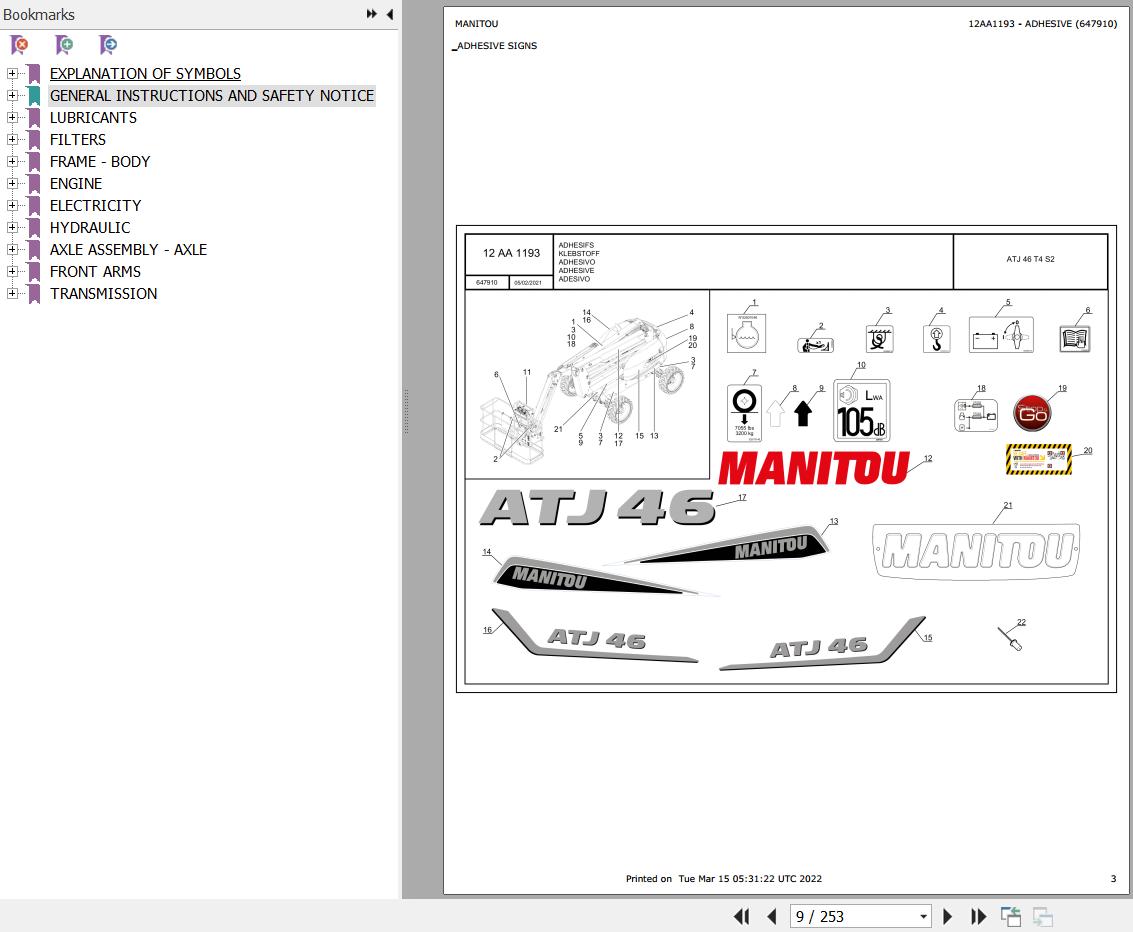Viewport: 1133px width, 932px height.
Task: Expand the ELECTRICITY bookmark
Action: click(10, 206)
